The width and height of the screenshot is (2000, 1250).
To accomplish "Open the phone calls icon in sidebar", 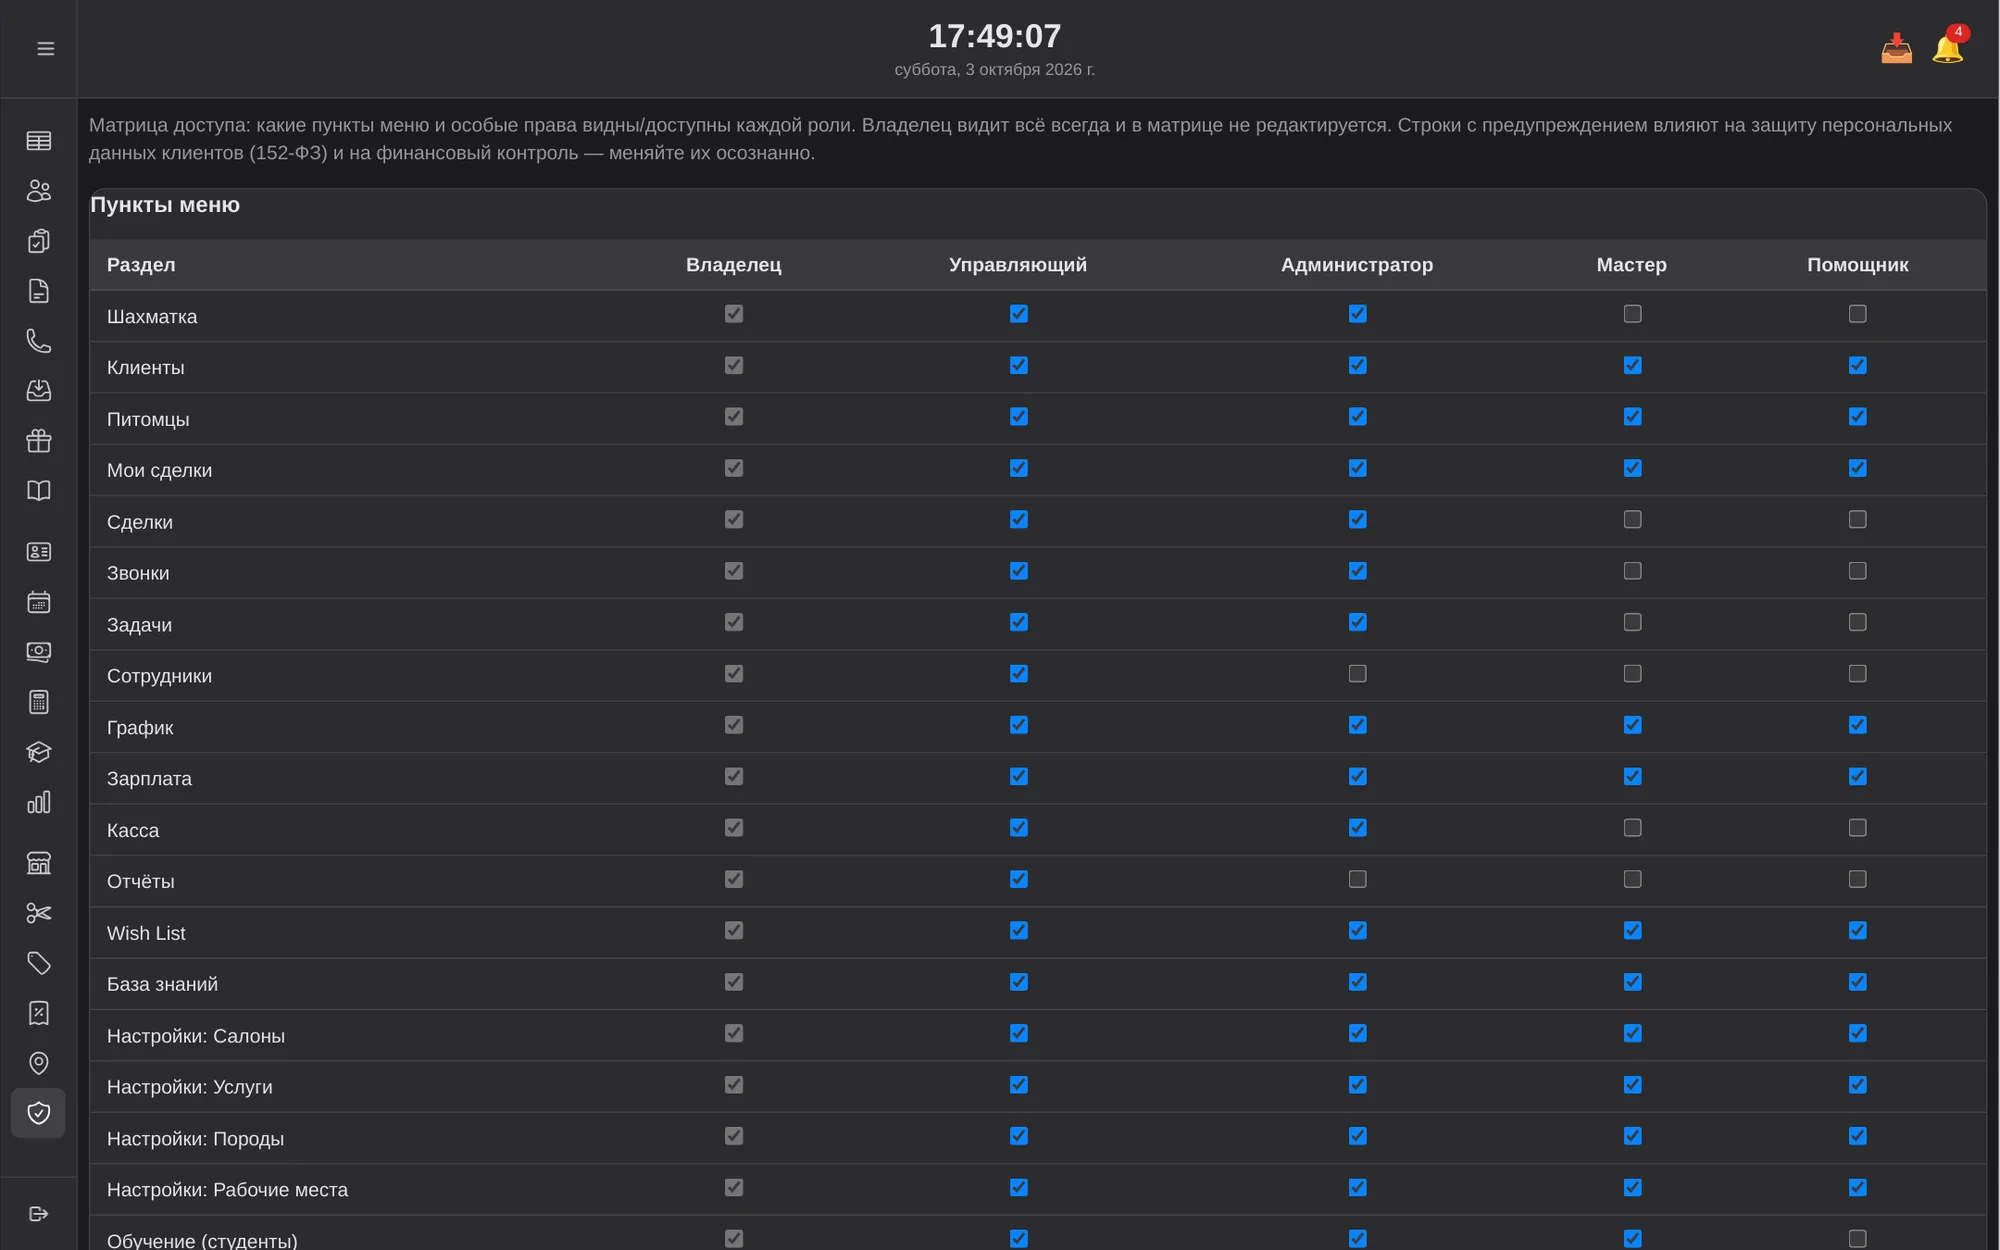I will pos(38,341).
